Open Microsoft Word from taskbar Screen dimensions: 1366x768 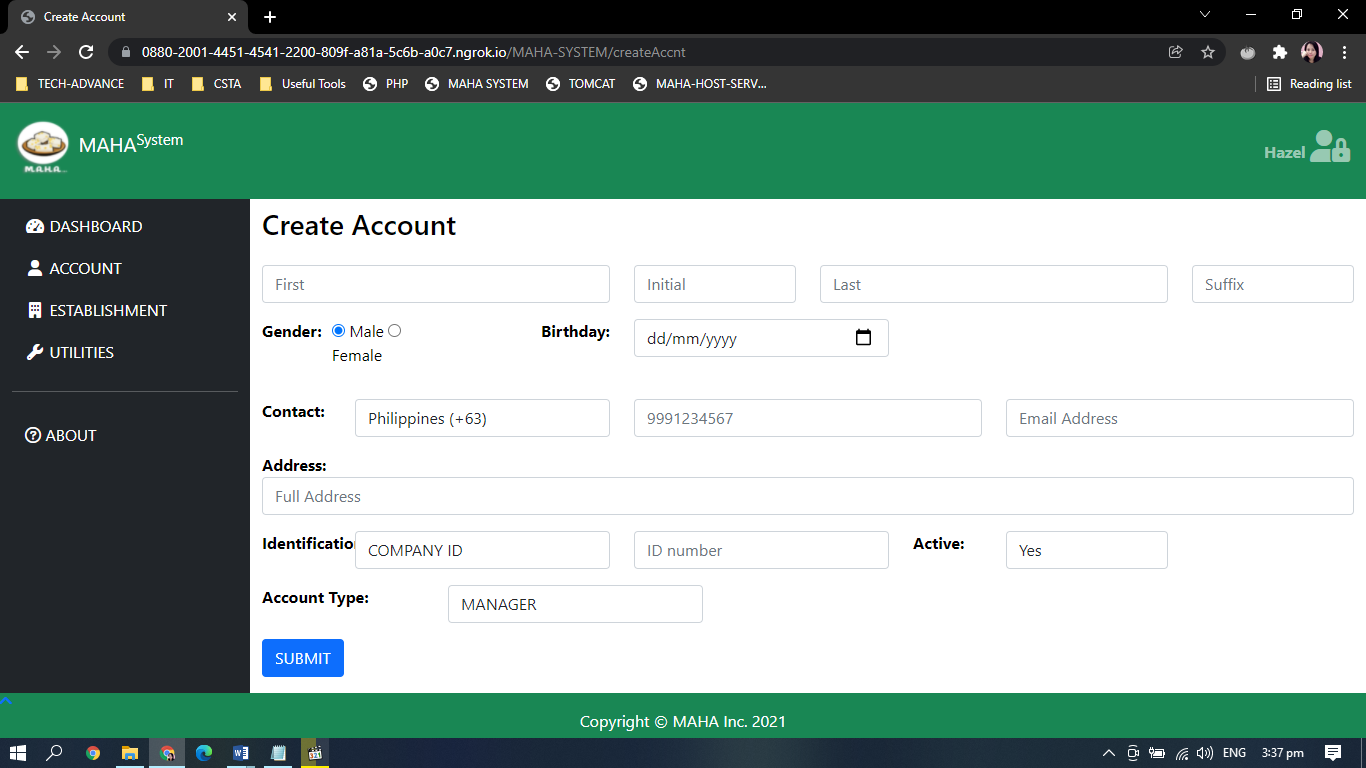241,753
